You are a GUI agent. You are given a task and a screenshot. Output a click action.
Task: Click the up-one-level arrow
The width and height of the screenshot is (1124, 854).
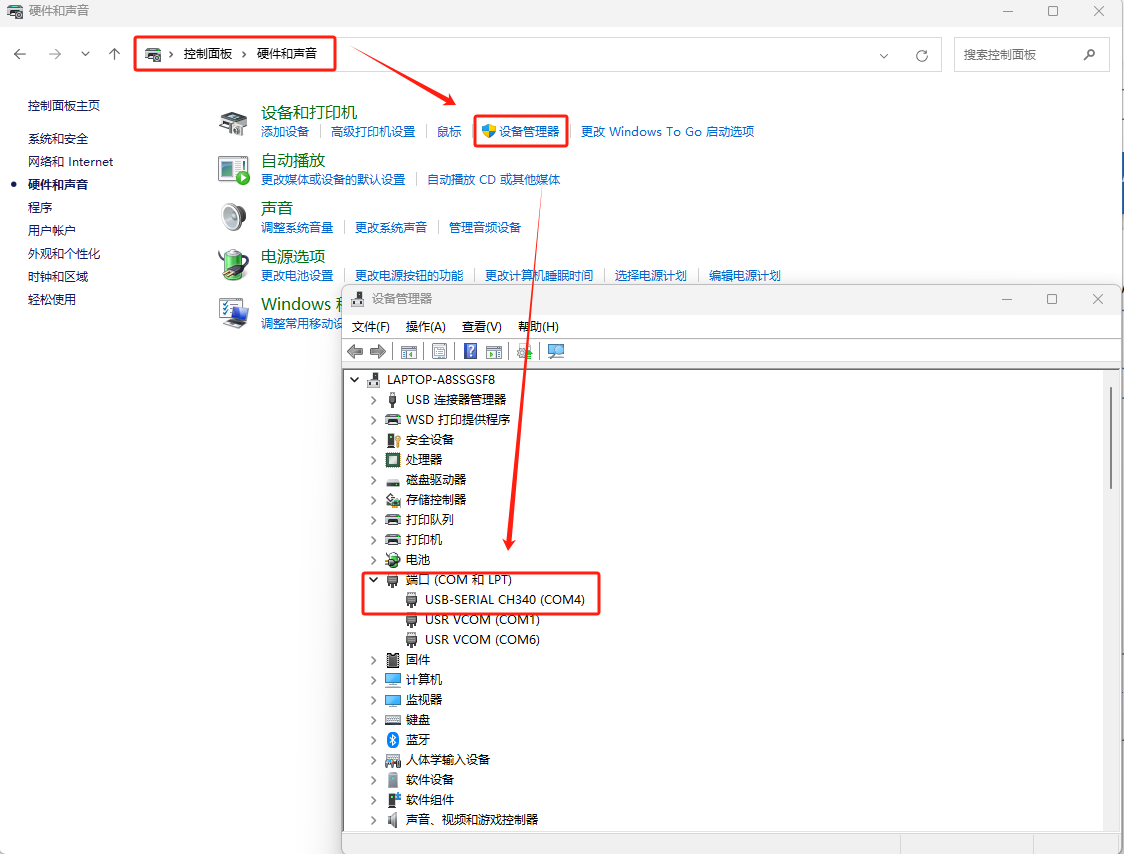[x=114, y=54]
